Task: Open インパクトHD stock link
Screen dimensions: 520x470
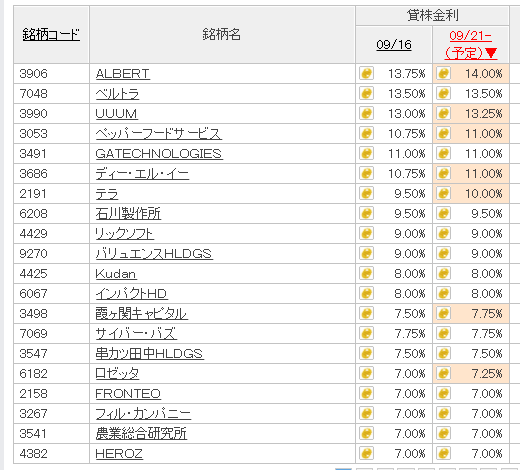Action: coord(131,294)
